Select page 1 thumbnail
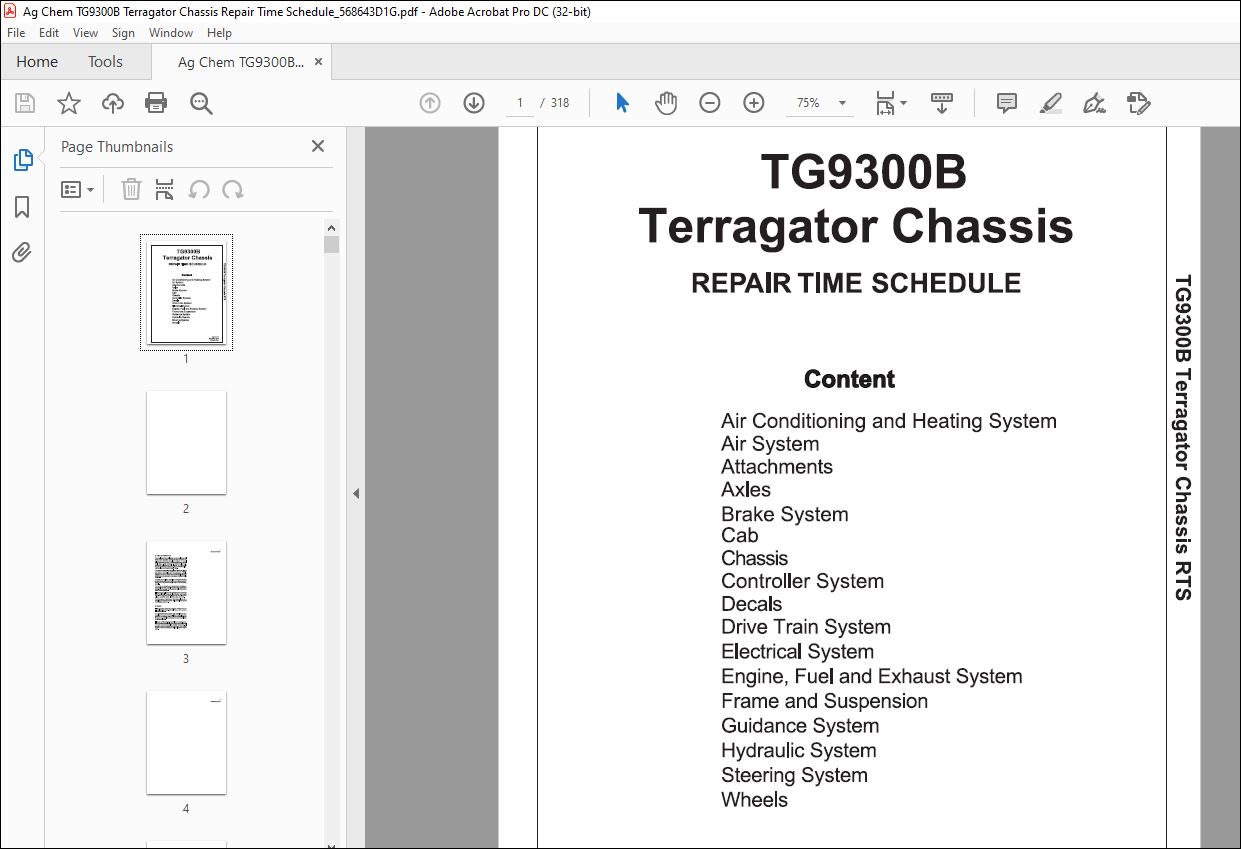This screenshot has height=849, width=1241. pyautogui.click(x=186, y=292)
